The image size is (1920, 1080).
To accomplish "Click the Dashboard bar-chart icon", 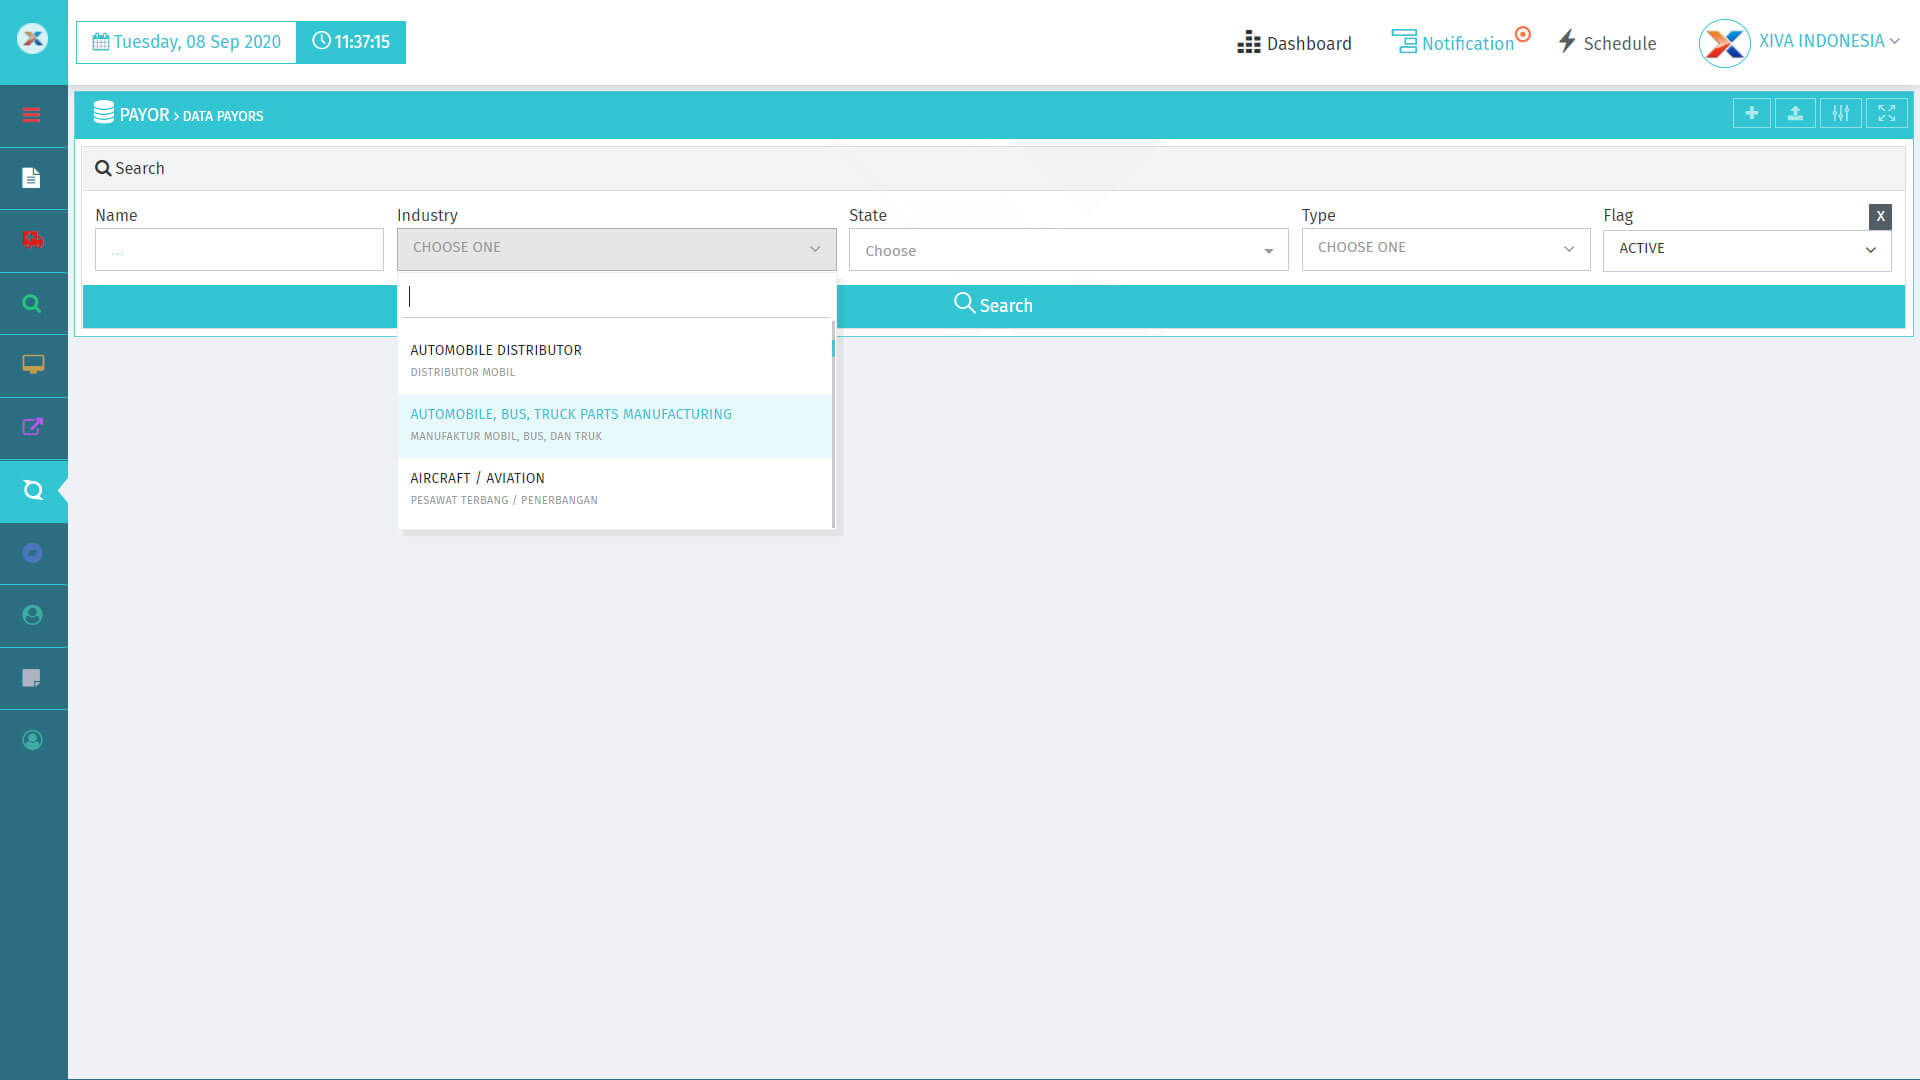I will tap(1249, 42).
